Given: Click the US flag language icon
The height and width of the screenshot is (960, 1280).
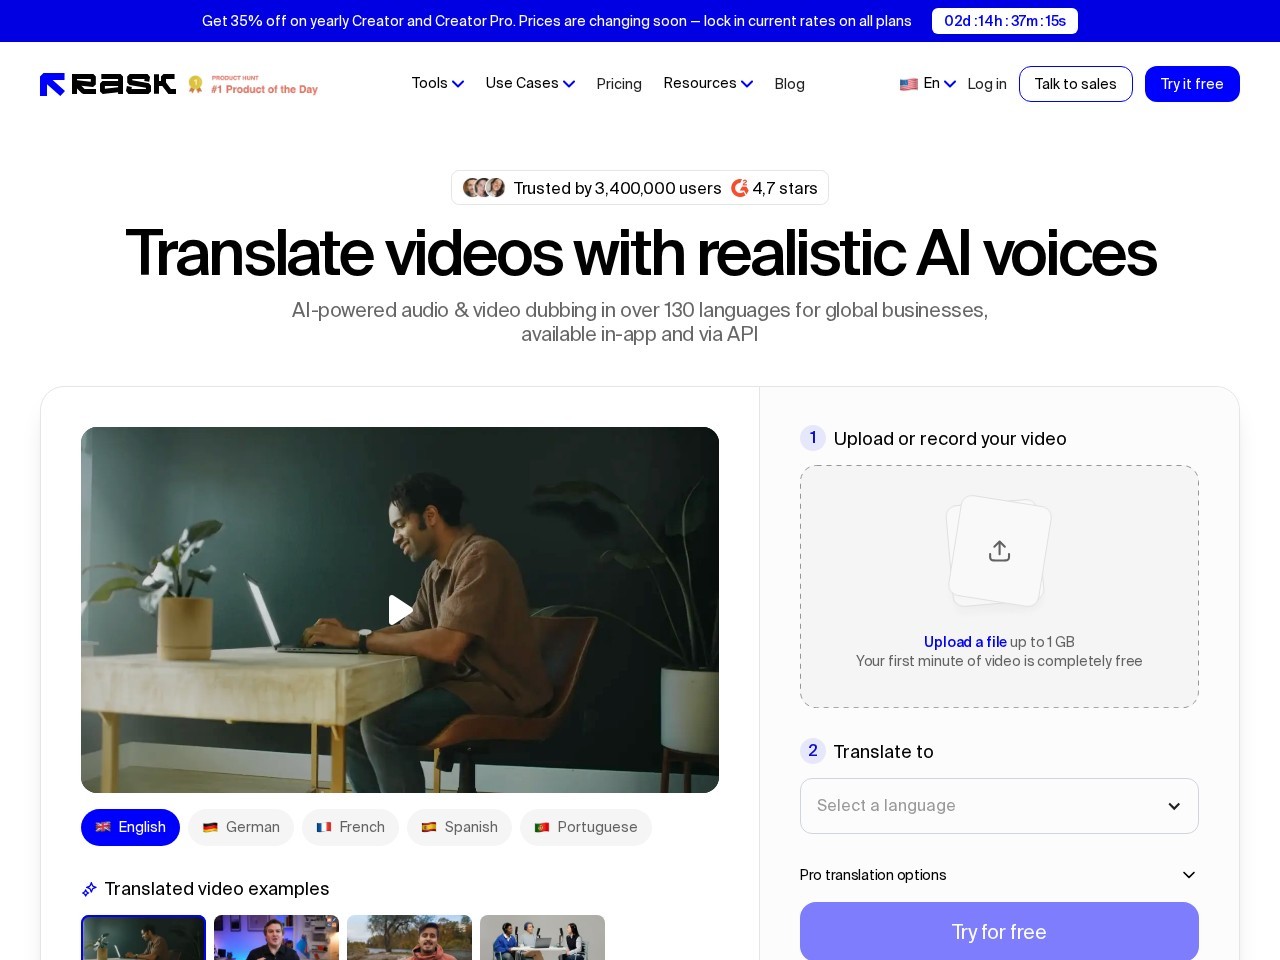Looking at the screenshot, I should [x=908, y=84].
